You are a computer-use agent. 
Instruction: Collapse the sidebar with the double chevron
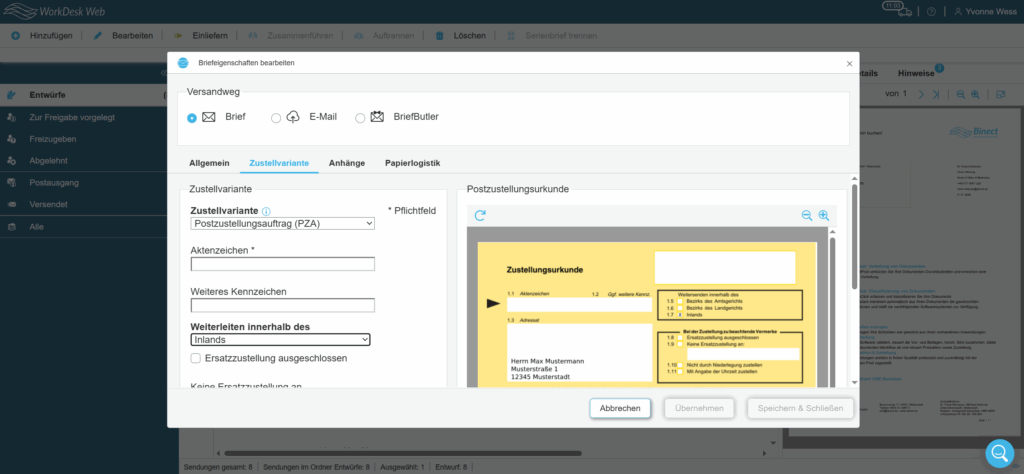coord(163,72)
